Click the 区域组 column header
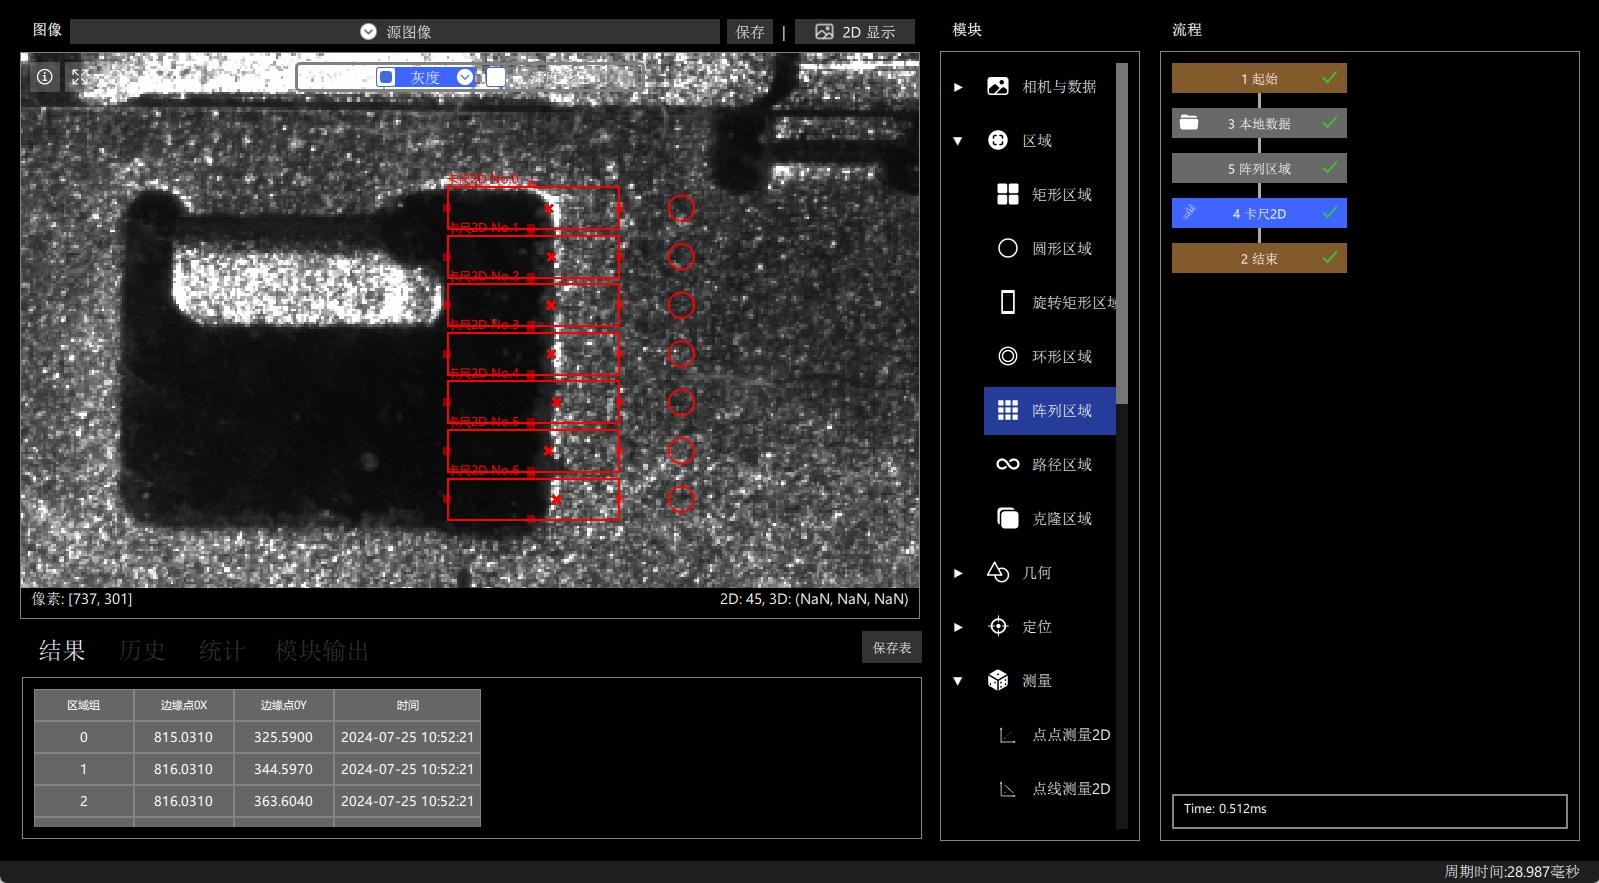The width and height of the screenshot is (1599, 883). (x=83, y=705)
